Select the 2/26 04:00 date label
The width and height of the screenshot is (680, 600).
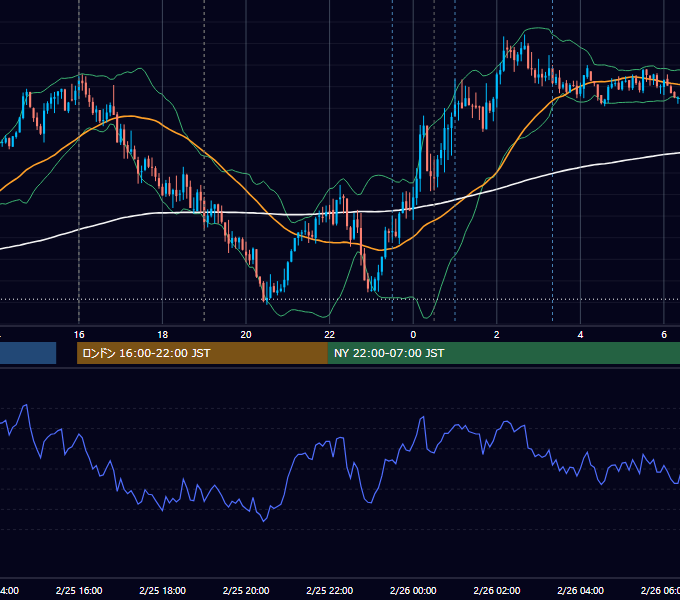[580, 590]
